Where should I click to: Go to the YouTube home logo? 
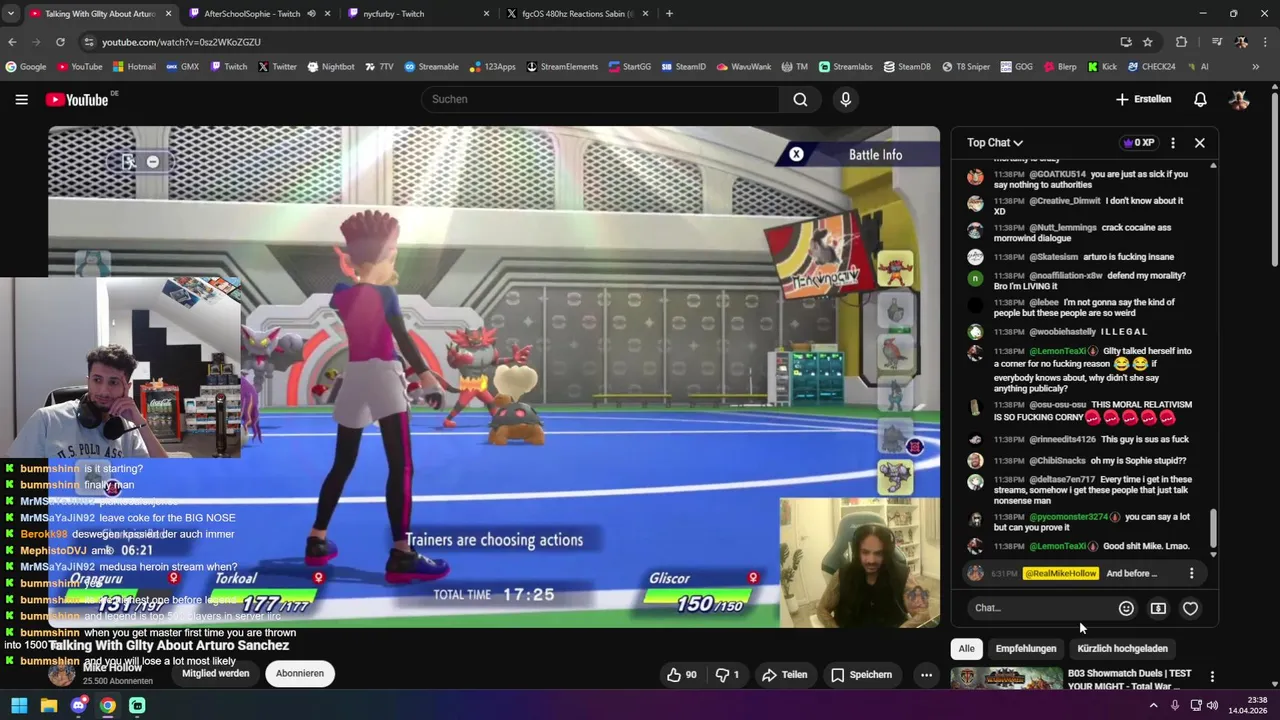[x=77, y=99]
